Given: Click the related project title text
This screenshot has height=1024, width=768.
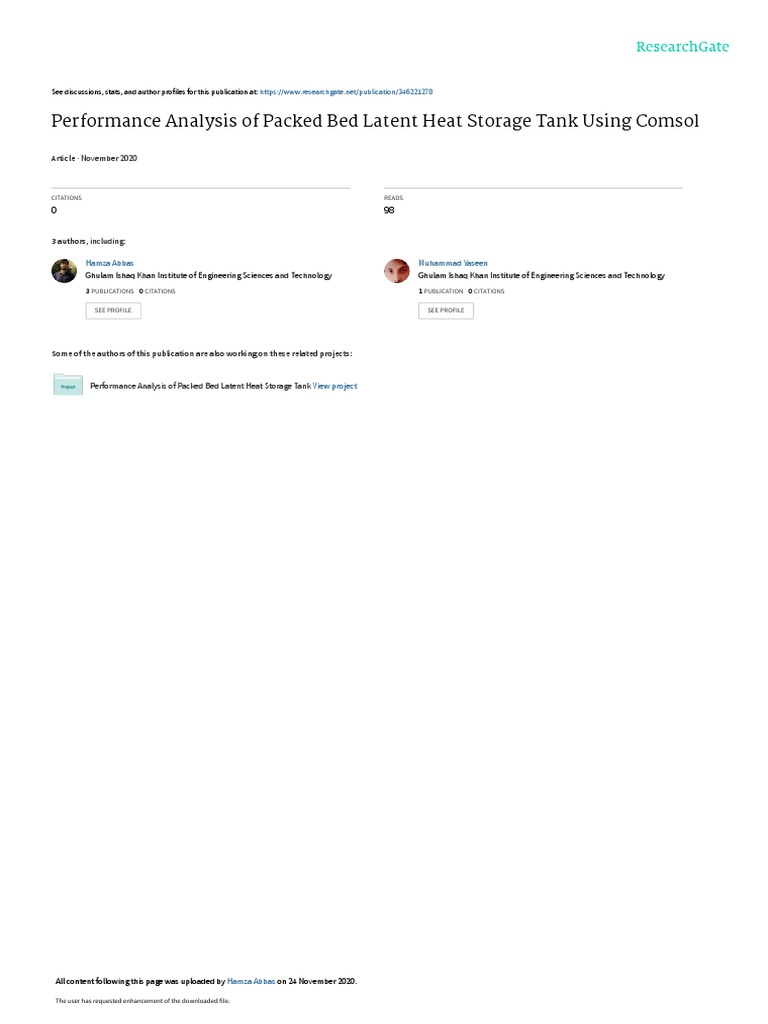Looking at the screenshot, I should coord(200,386).
